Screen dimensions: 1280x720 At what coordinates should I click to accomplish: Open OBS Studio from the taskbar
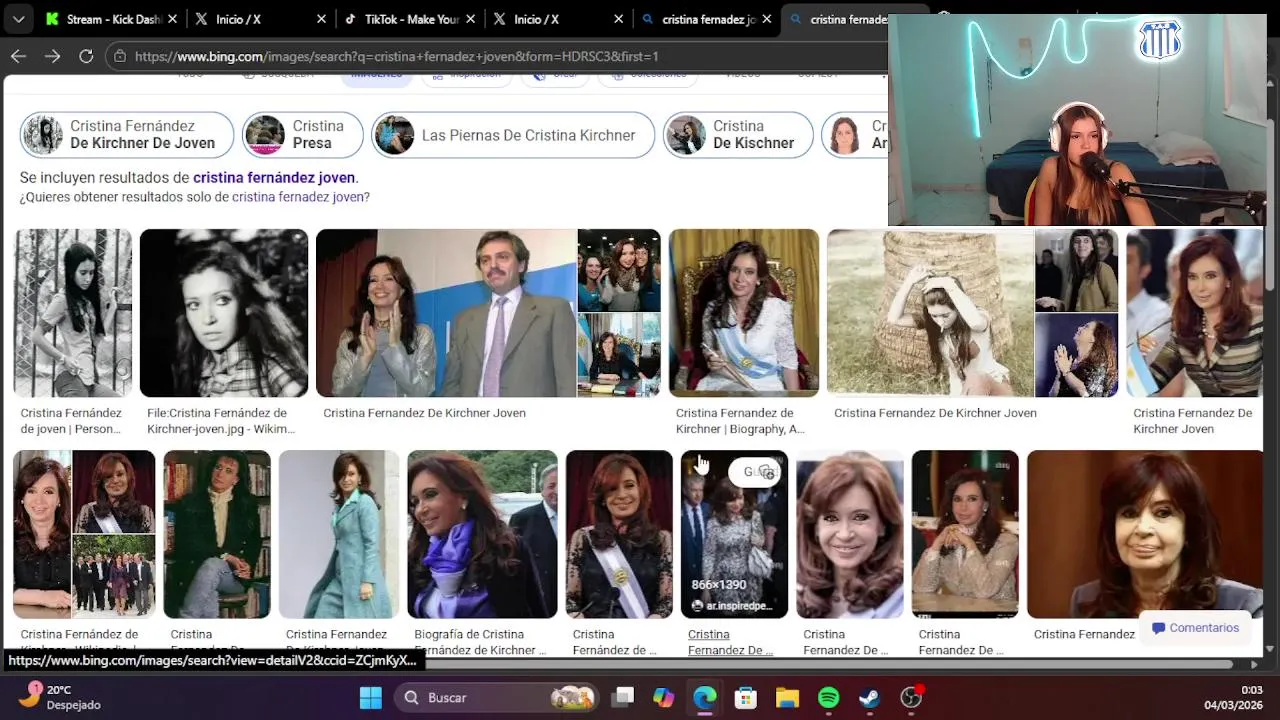coord(911,698)
